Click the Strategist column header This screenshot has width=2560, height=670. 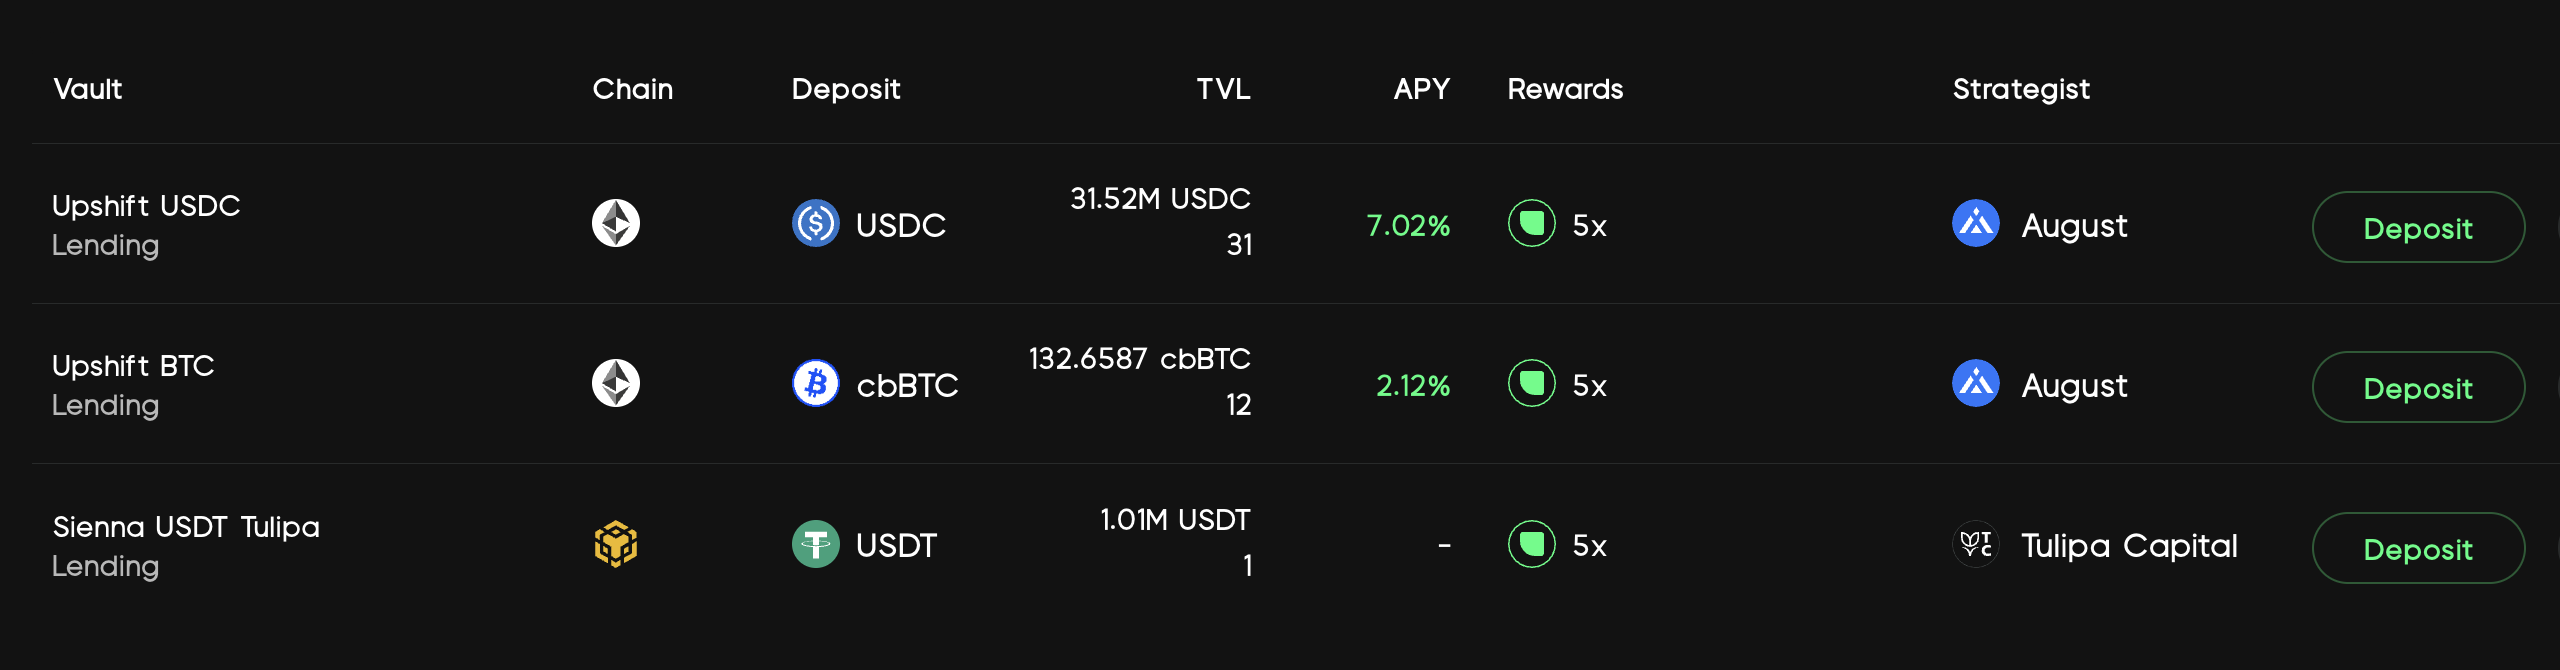coord(2021,89)
